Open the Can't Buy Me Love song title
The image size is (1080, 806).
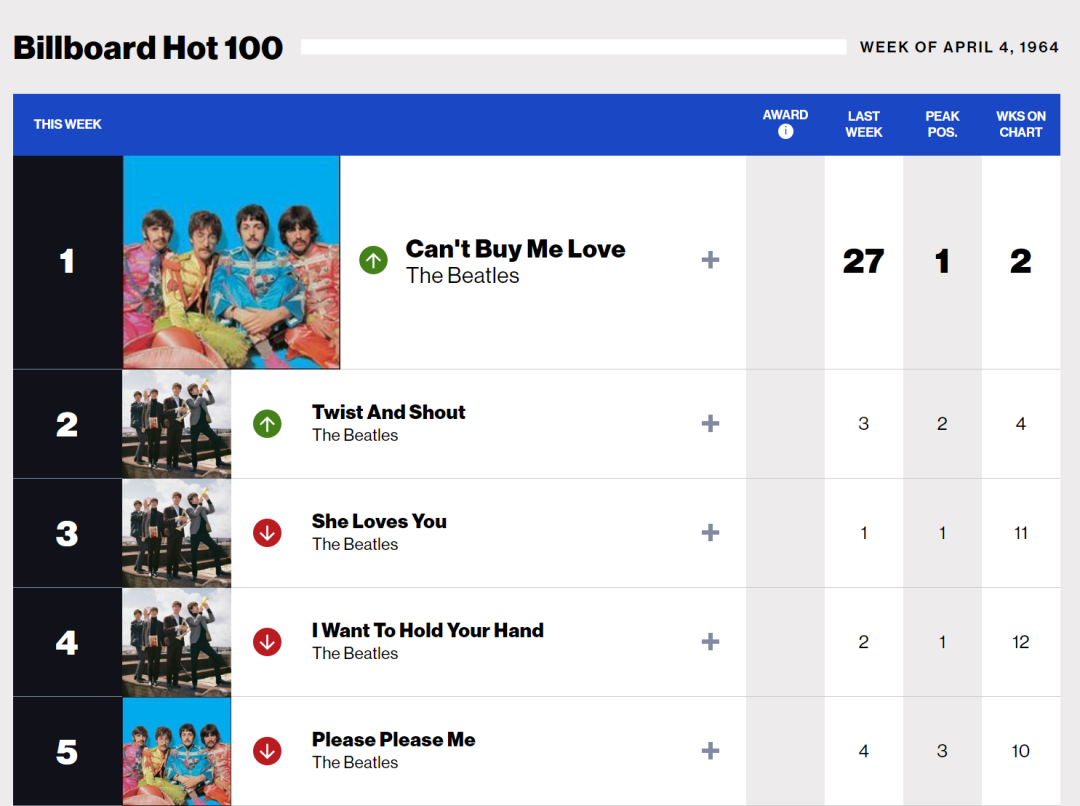pos(515,249)
